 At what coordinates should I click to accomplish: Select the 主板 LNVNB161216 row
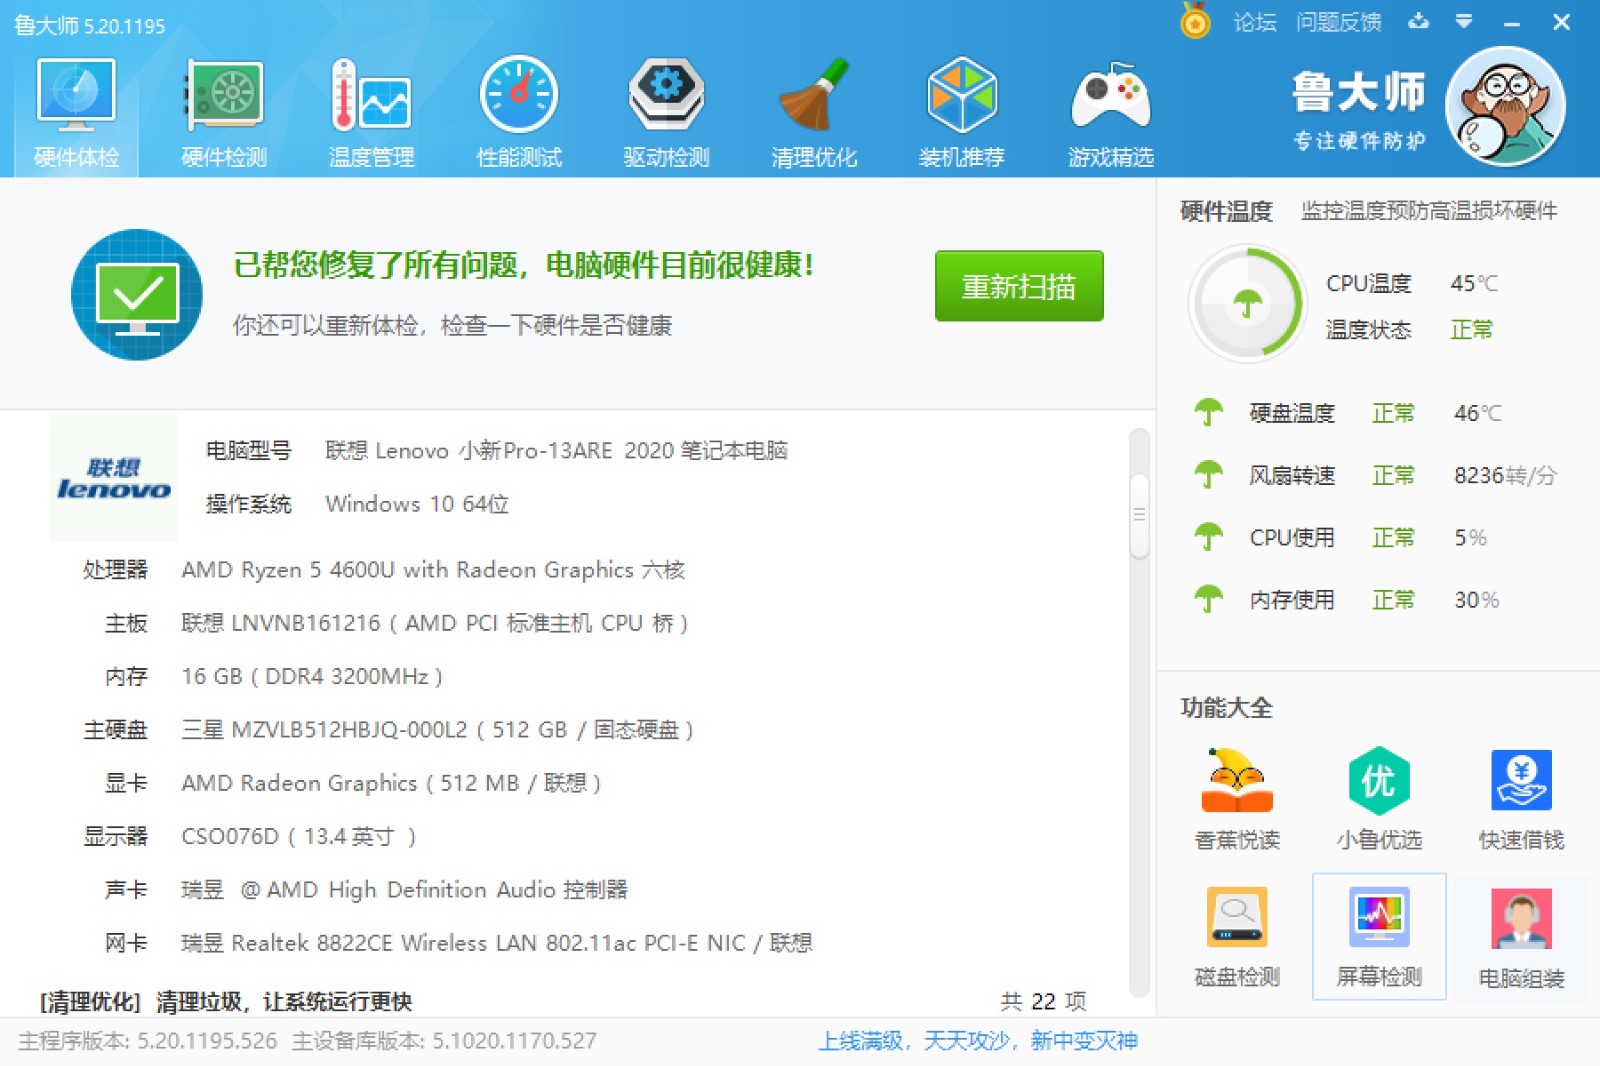(x=397, y=623)
